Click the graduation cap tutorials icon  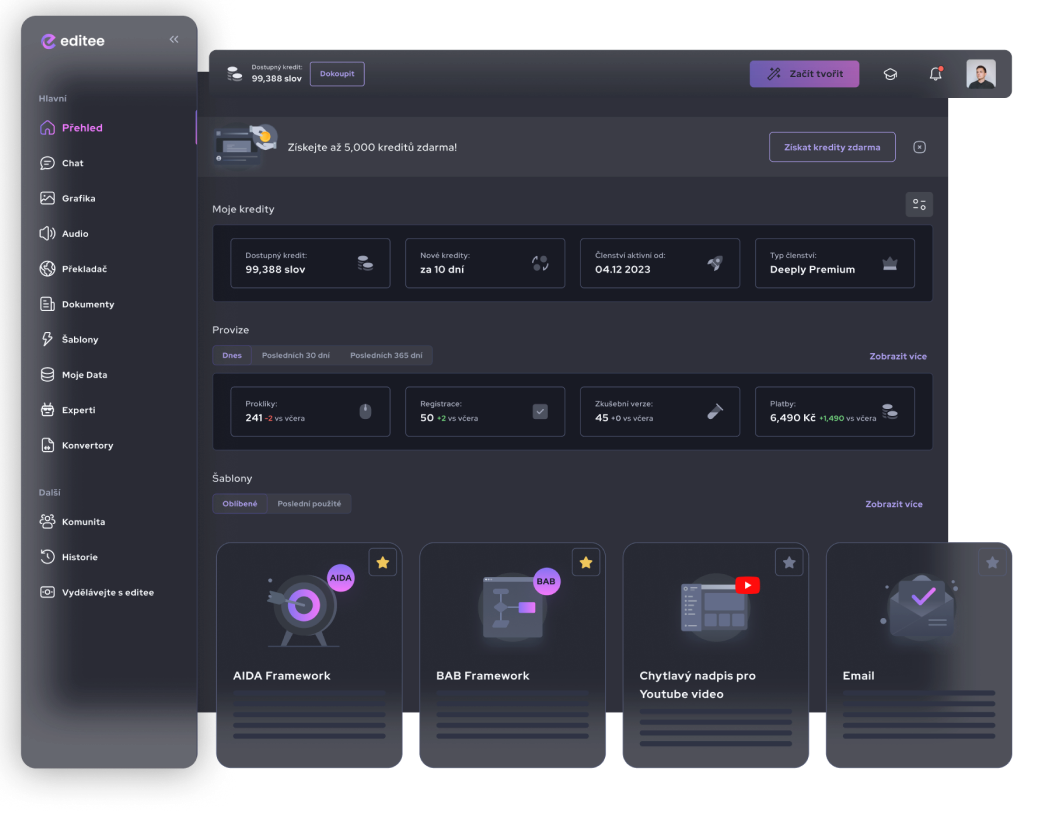click(x=890, y=74)
